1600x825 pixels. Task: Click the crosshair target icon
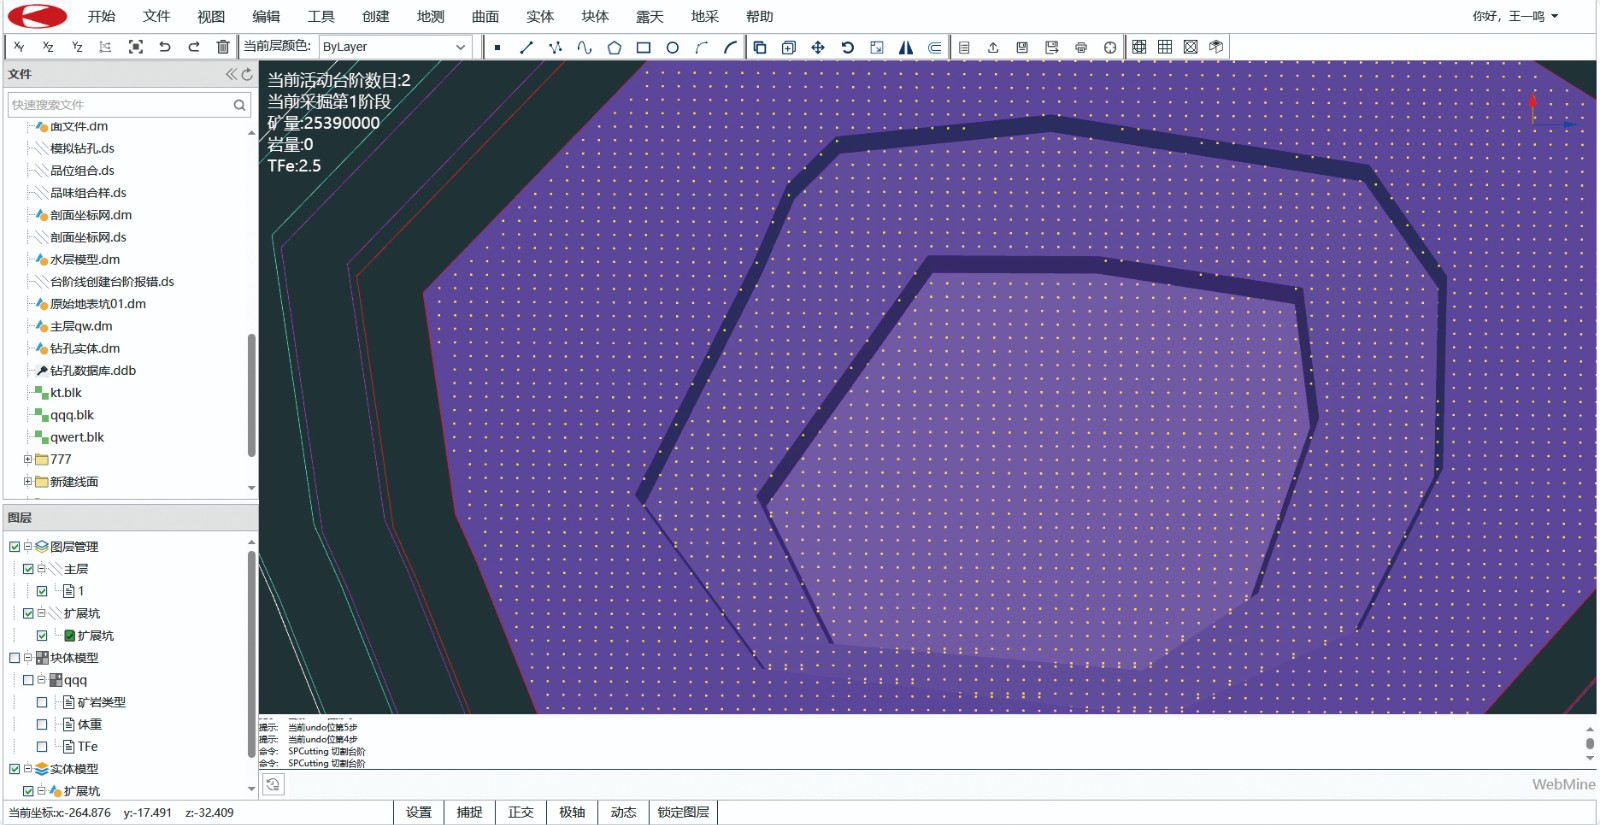[x=1110, y=47]
